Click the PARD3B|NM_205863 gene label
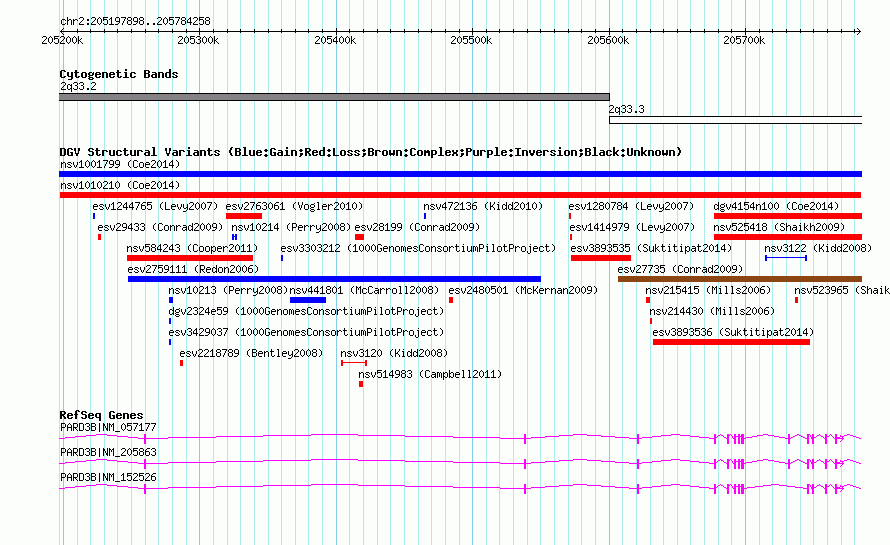 pos(108,452)
